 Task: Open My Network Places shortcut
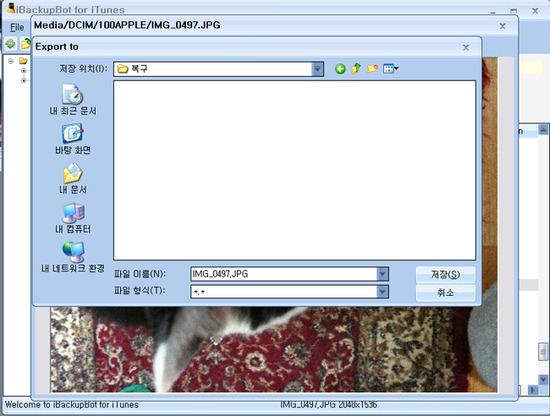[73, 257]
